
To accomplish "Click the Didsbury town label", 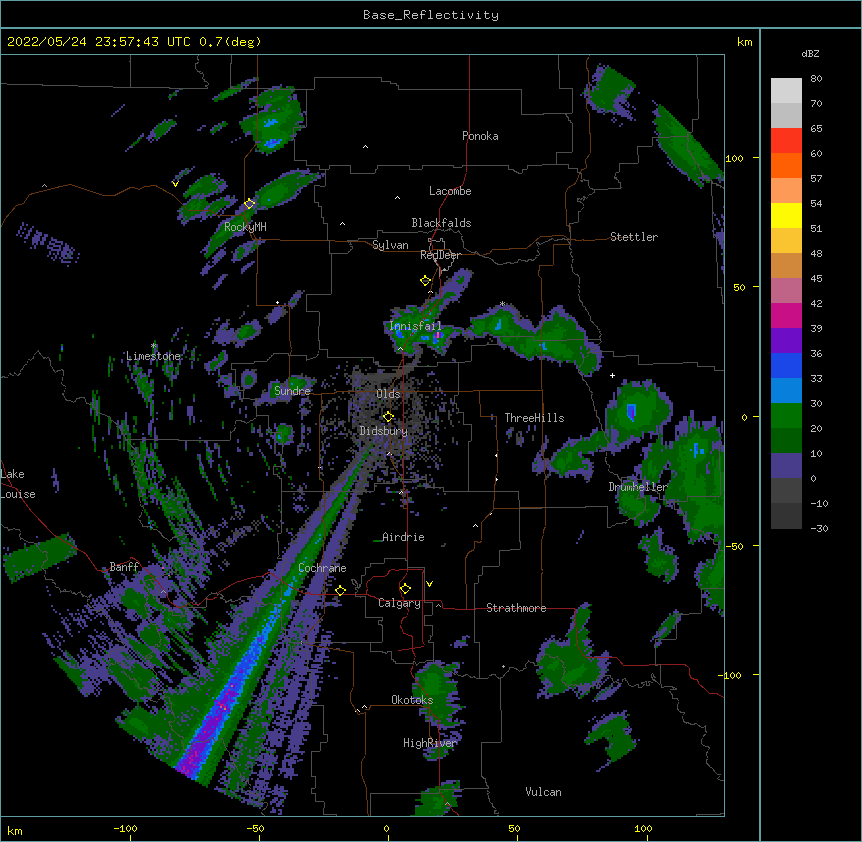I will (x=384, y=431).
